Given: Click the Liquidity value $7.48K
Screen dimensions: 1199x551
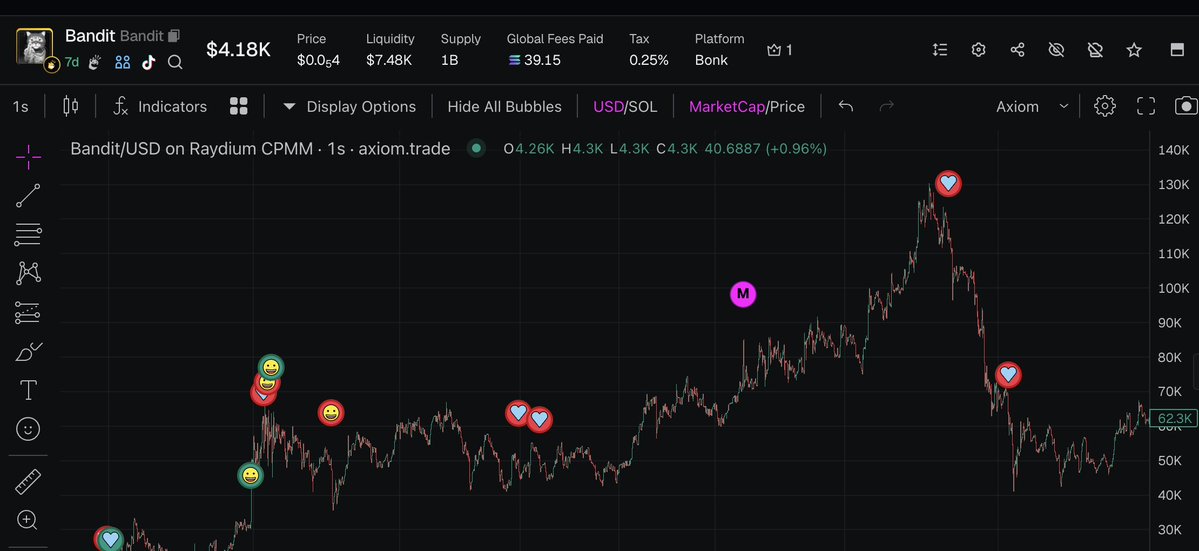Looking at the screenshot, I should tap(389, 60).
